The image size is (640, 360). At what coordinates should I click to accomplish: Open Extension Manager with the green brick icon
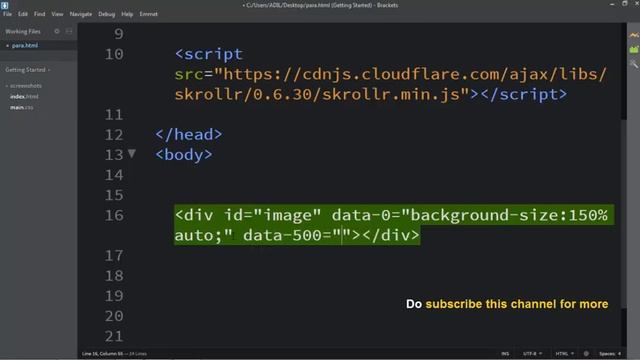(x=633, y=49)
